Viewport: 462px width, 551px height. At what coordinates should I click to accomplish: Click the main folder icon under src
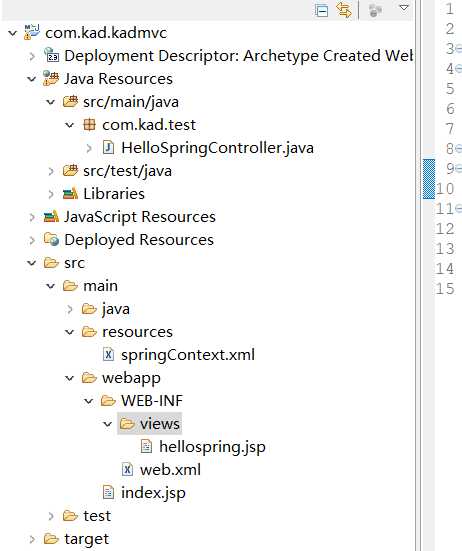pos(70,286)
